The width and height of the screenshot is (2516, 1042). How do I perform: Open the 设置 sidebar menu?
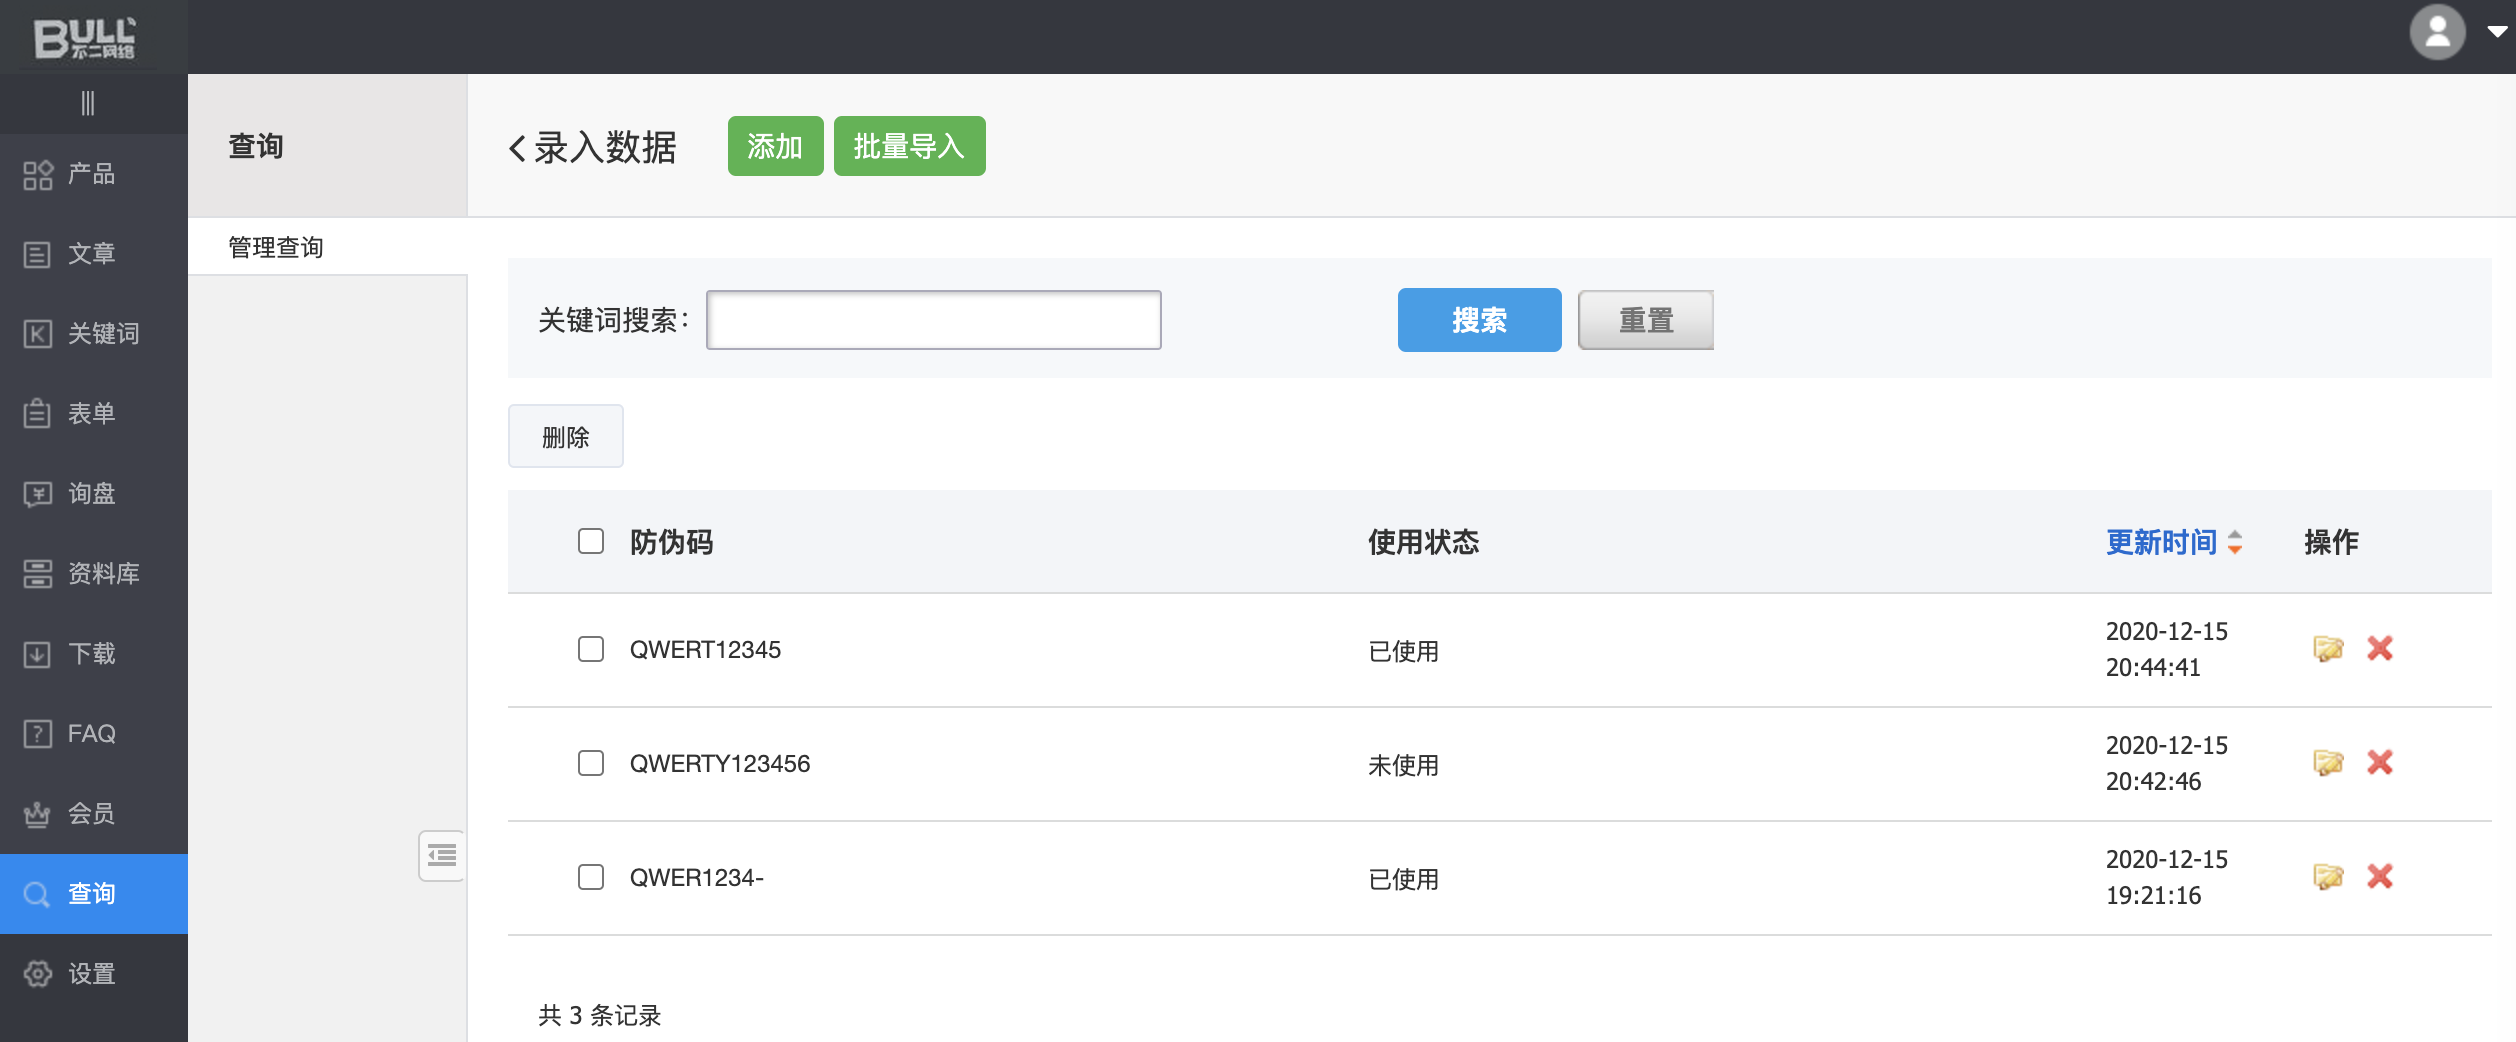[92, 974]
